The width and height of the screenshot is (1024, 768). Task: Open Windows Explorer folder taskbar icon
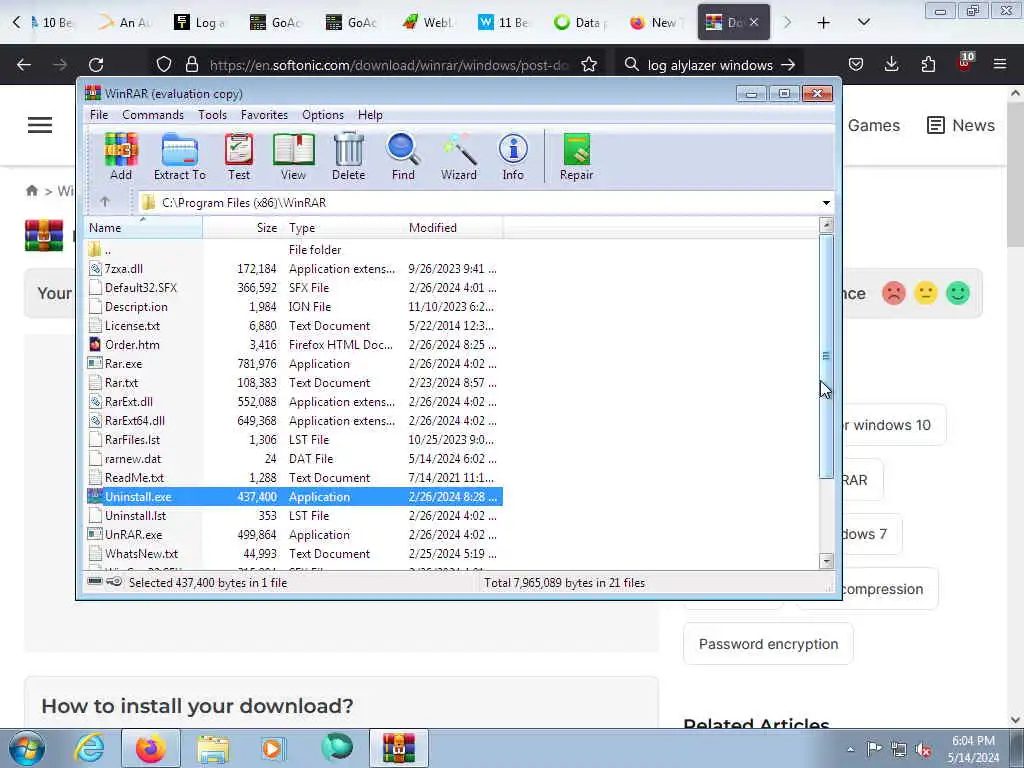pos(213,748)
